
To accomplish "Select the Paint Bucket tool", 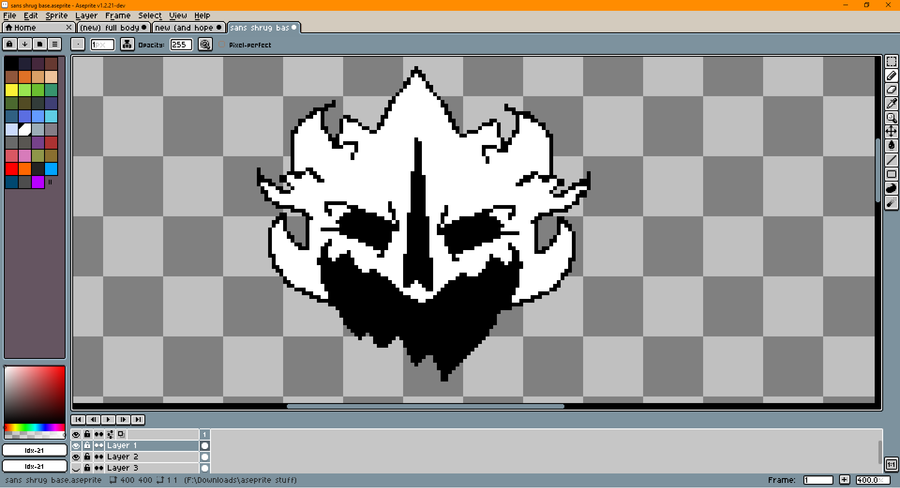I will (891, 146).
